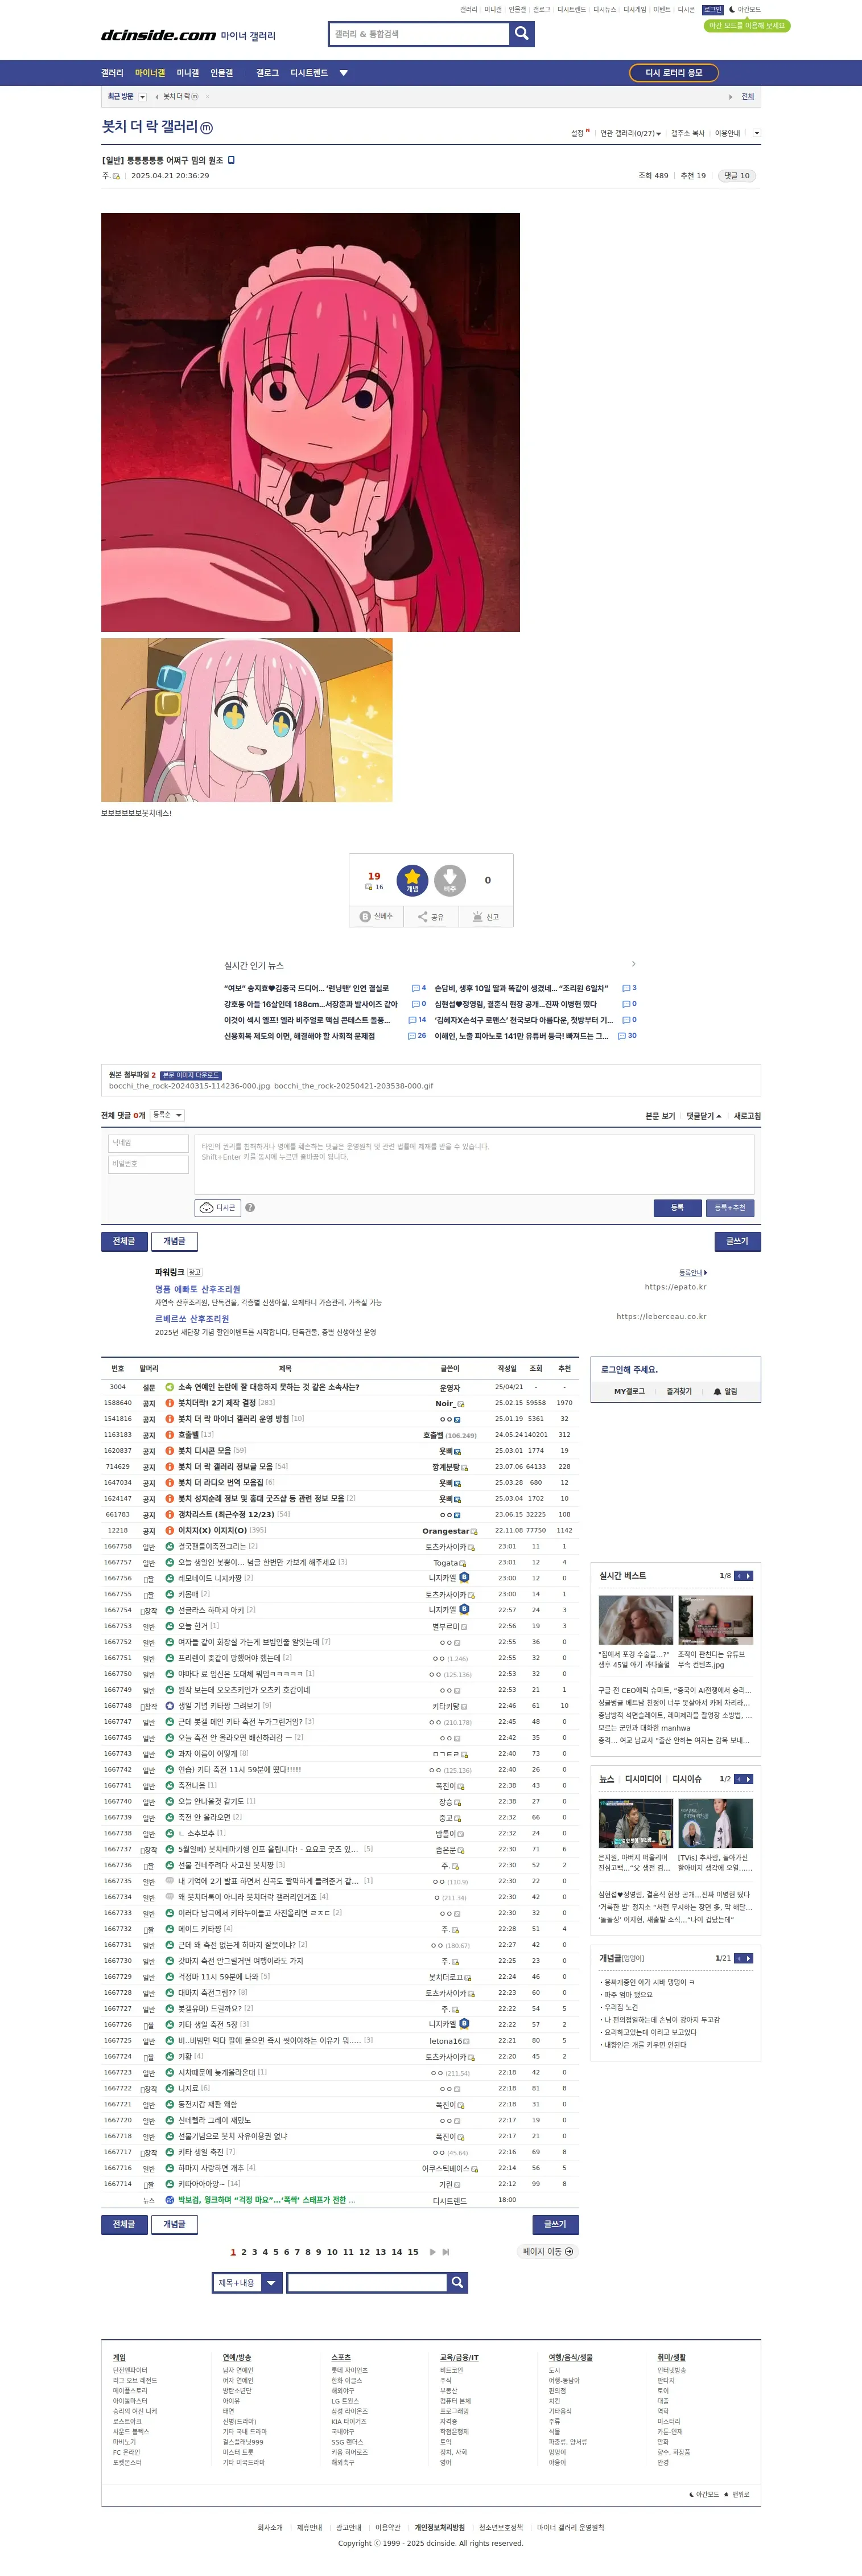Switch to 개념글 tab above post list
The height and width of the screenshot is (2576, 862).
pos(174,1241)
